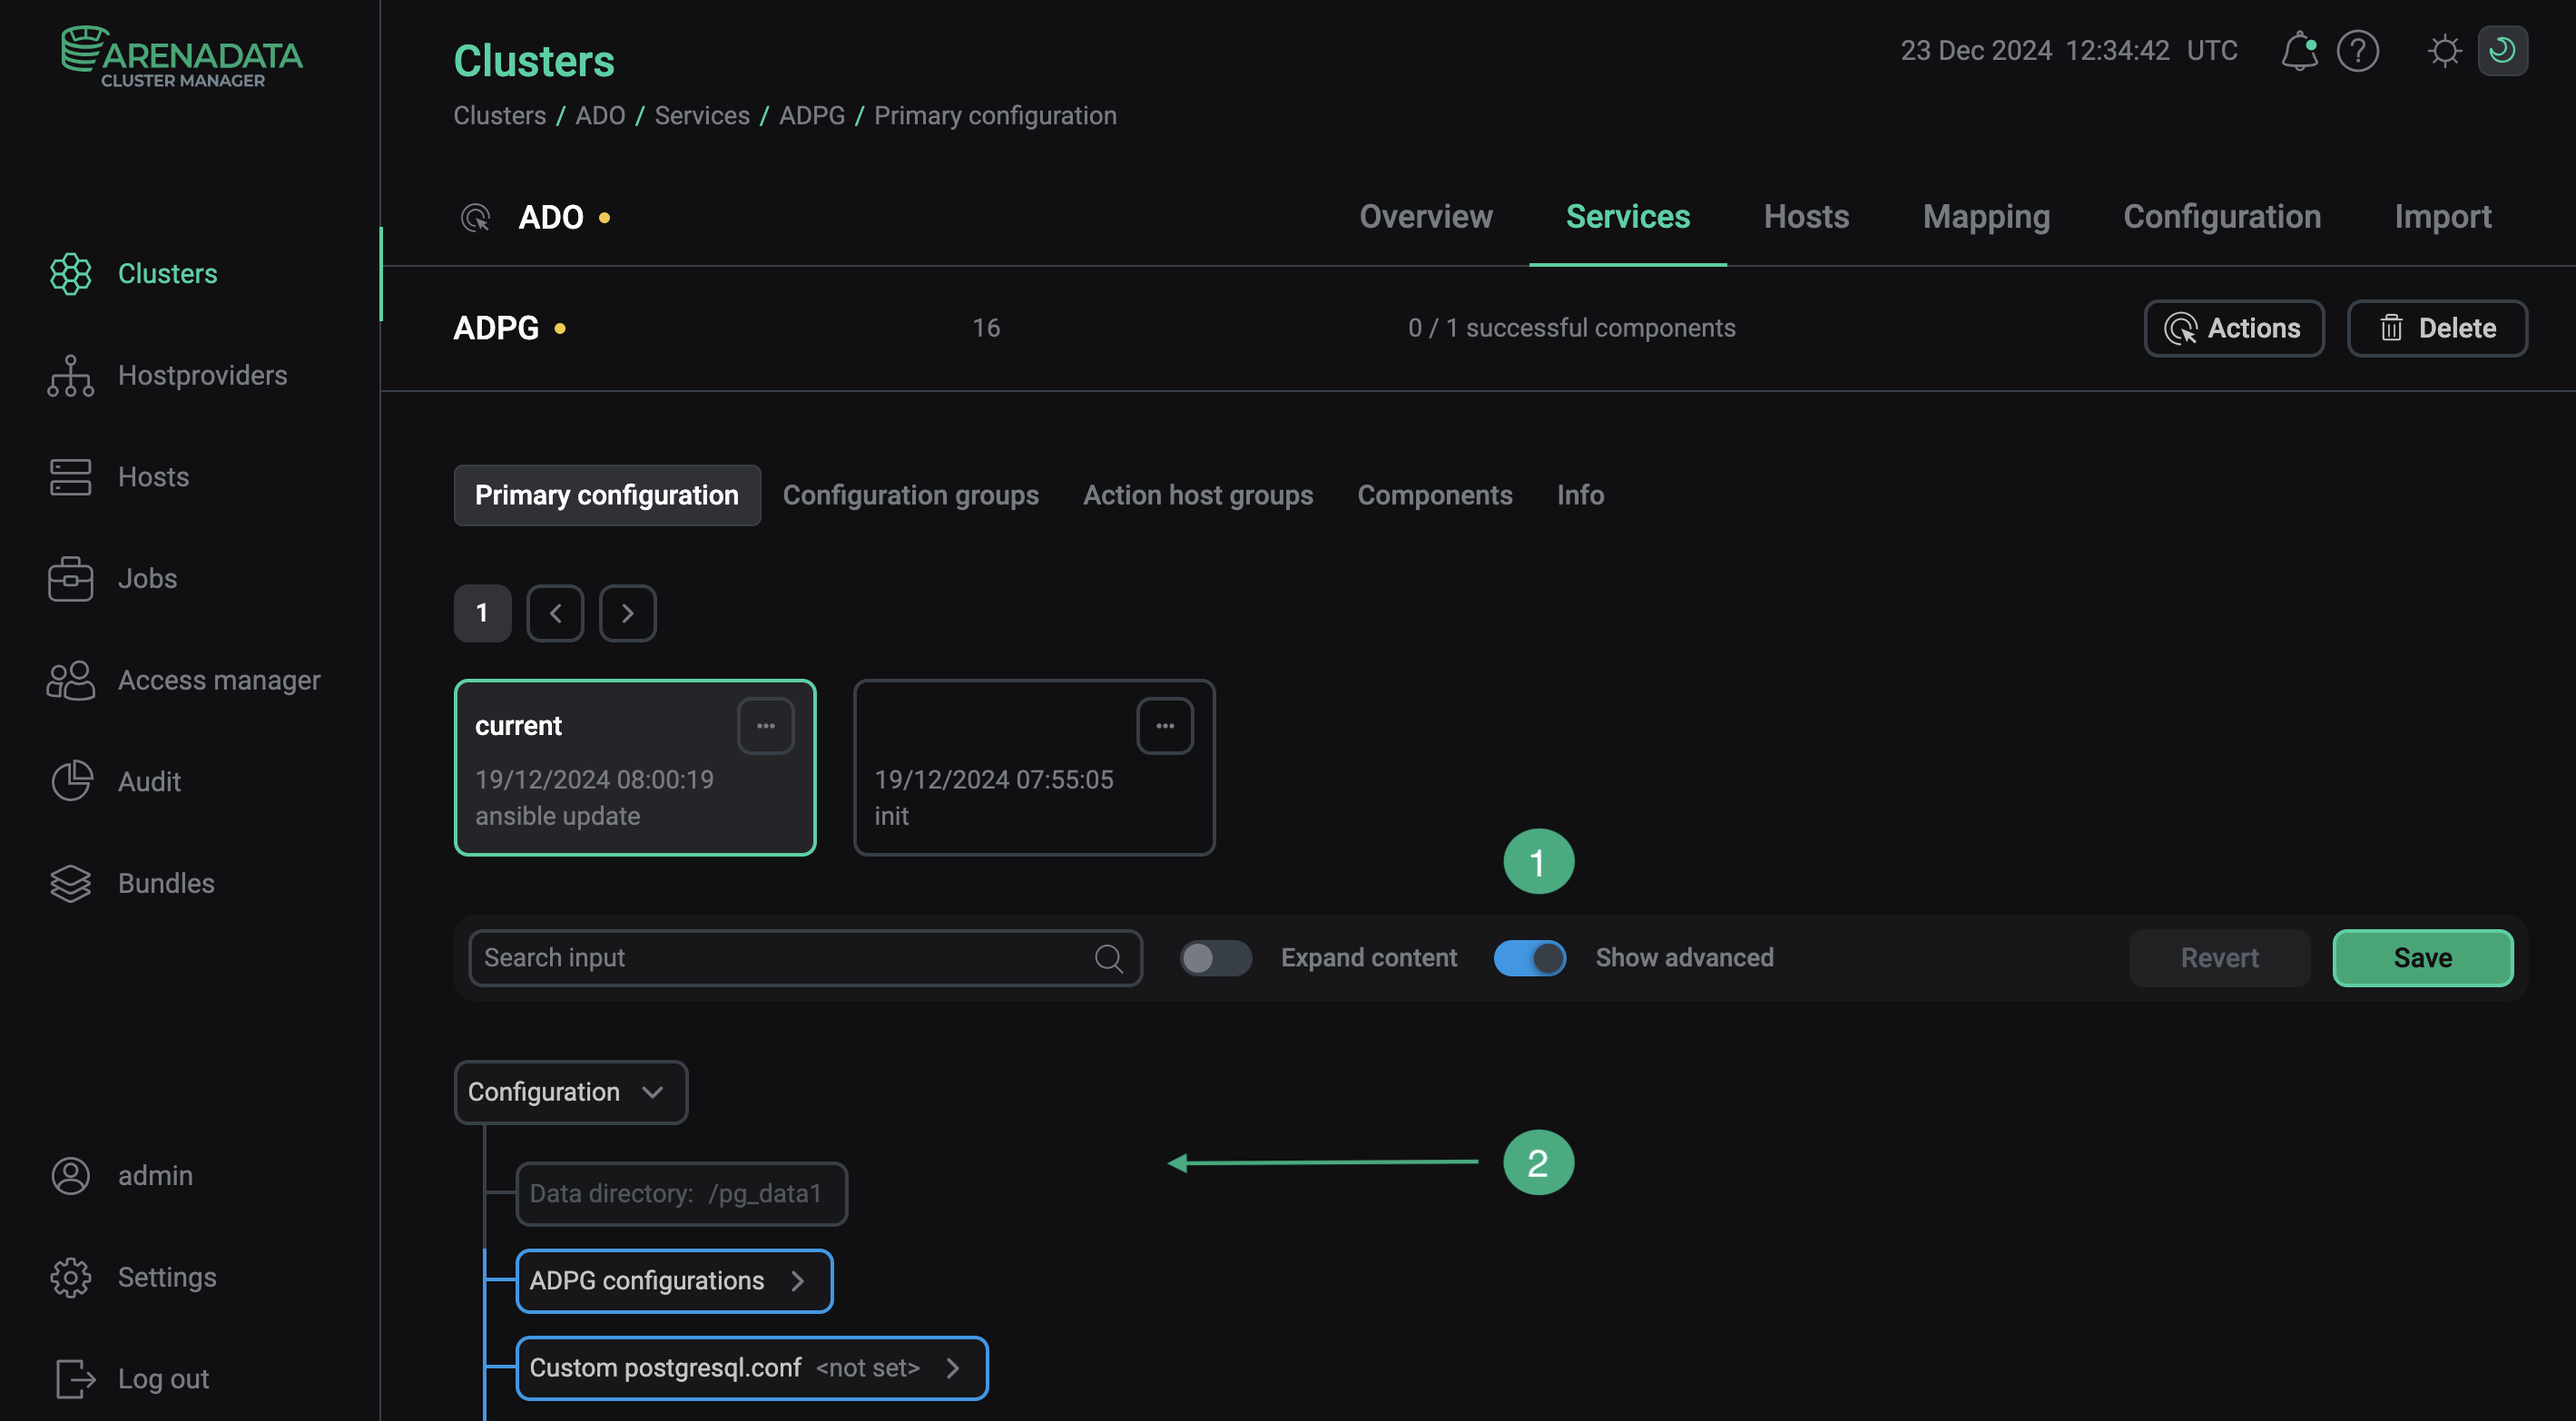Click the Save button
The height and width of the screenshot is (1421, 2576).
coord(2421,958)
